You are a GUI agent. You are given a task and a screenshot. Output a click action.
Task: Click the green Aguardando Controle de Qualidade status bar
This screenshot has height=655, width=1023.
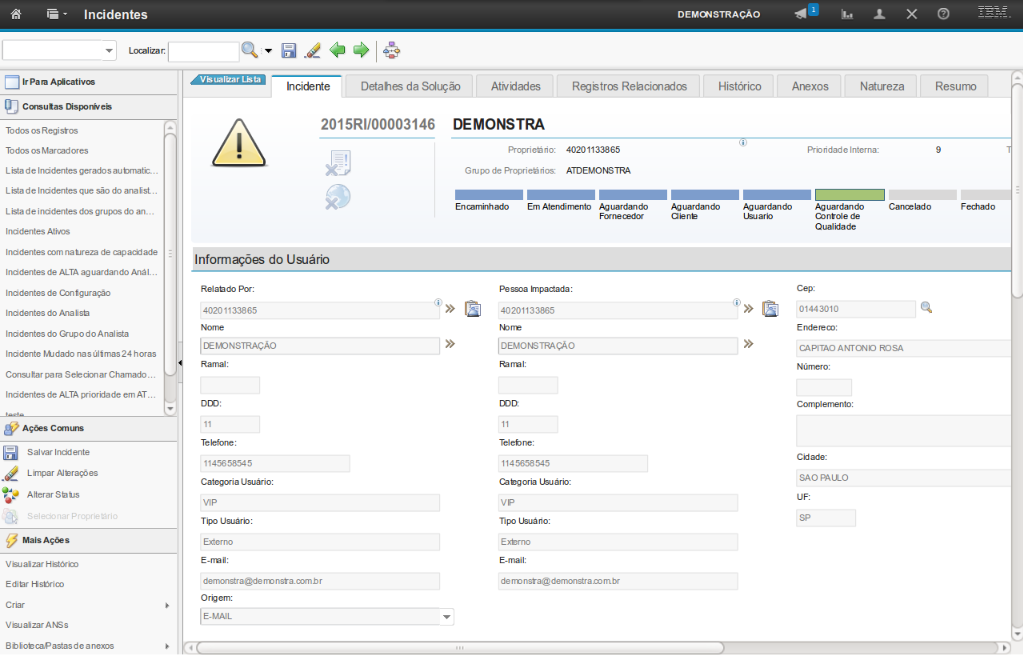(849, 195)
